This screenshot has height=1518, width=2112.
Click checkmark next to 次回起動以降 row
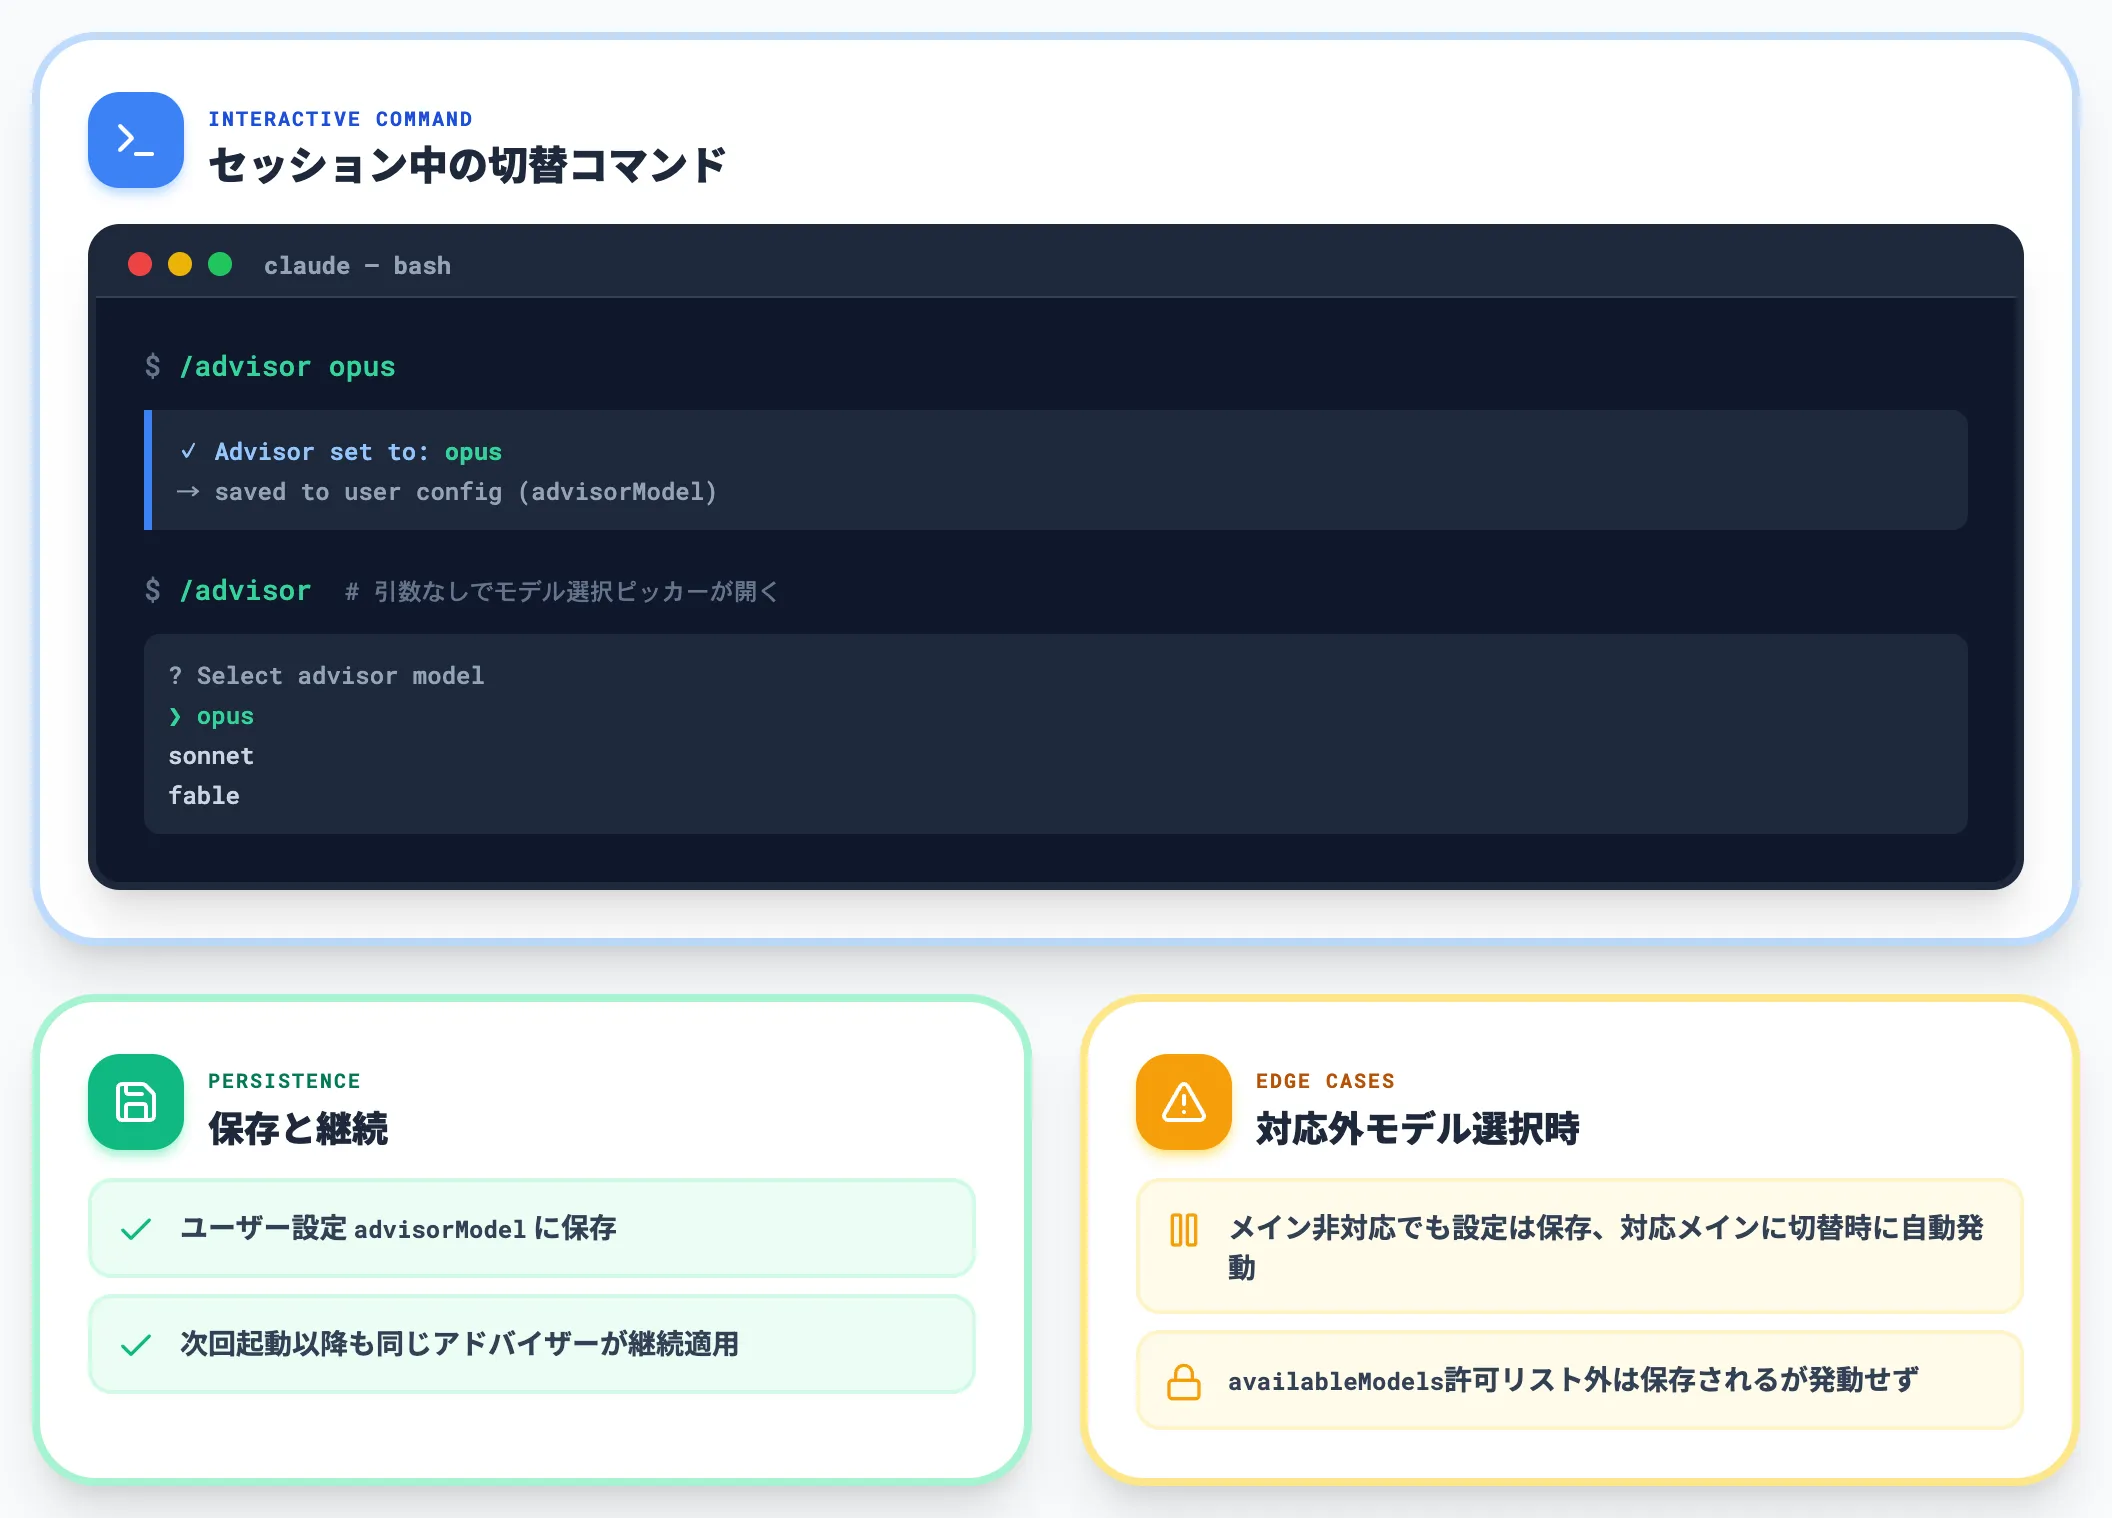click(x=136, y=1345)
